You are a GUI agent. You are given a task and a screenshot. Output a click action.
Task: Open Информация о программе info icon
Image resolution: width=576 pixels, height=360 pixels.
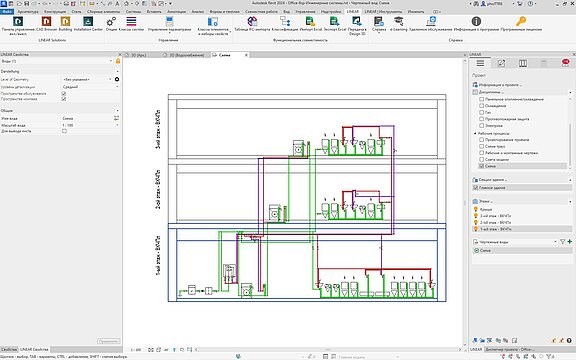tap(476, 21)
